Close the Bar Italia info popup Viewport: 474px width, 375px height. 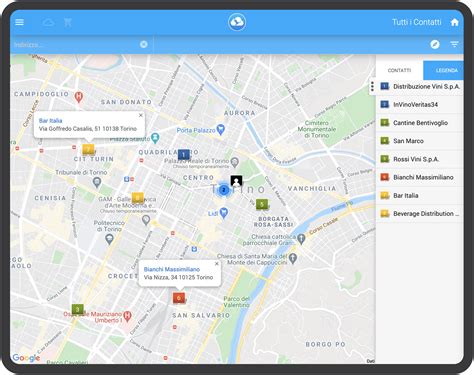click(x=141, y=115)
